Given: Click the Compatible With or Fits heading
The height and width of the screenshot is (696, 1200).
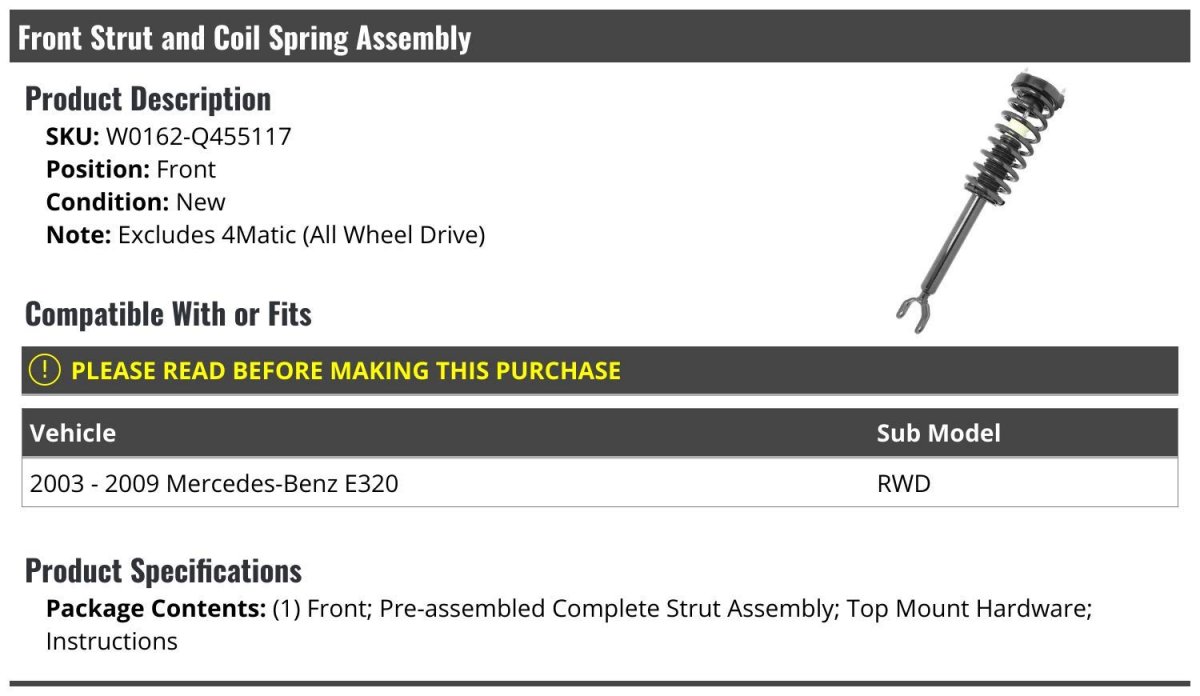Looking at the screenshot, I should pos(168,314).
